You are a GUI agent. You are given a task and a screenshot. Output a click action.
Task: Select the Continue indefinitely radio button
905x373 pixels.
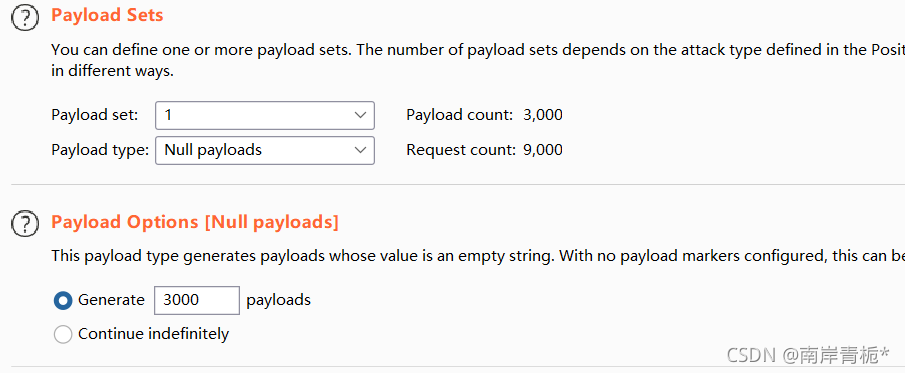pyautogui.click(x=63, y=334)
